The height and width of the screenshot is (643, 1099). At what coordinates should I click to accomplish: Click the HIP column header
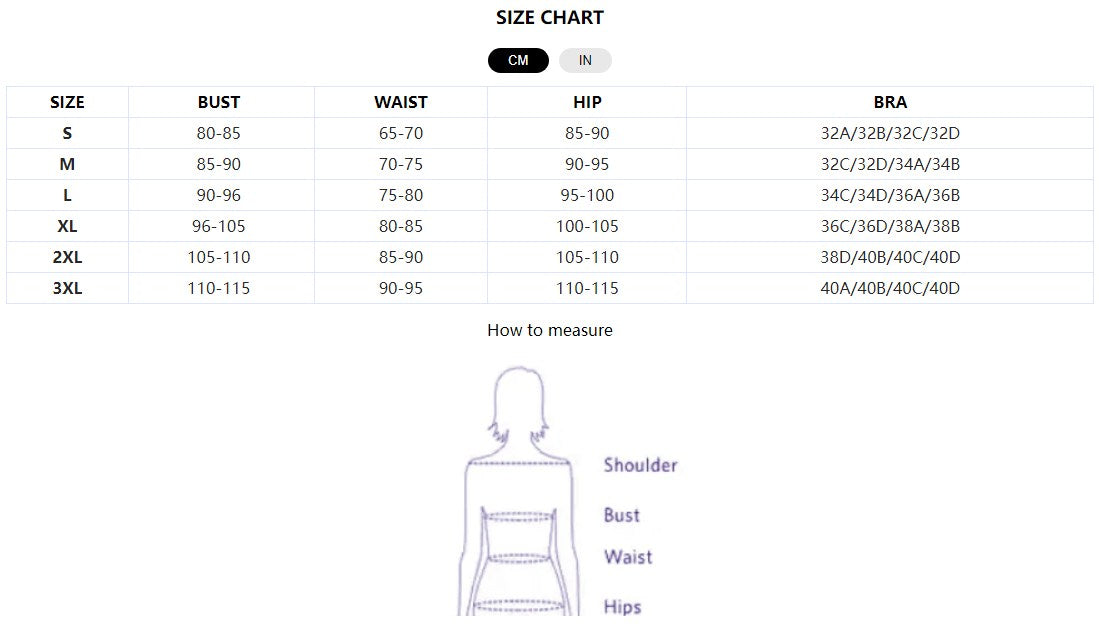coord(587,102)
